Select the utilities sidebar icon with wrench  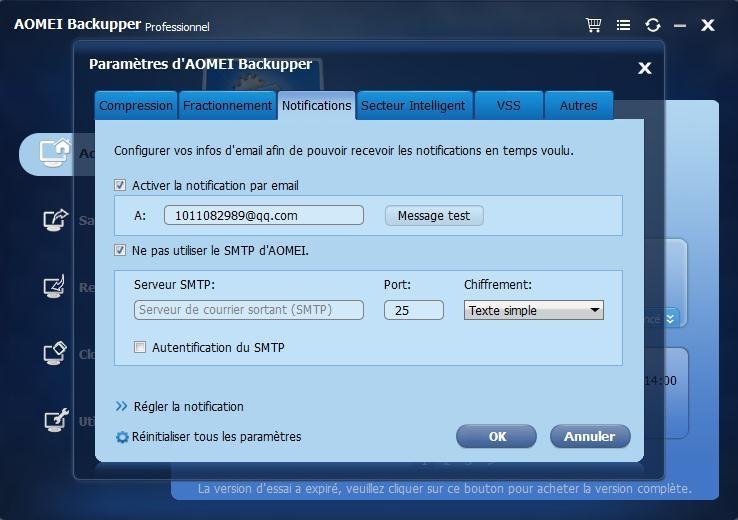click(56, 420)
